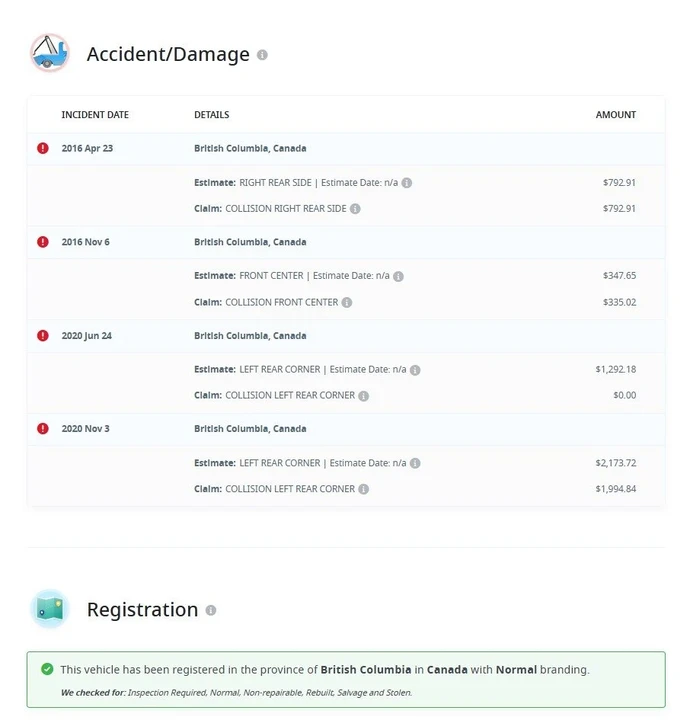Click info icon beside COLLISION FRONT CENTER claim
This screenshot has height=720, width=690.
pos(347,303)
